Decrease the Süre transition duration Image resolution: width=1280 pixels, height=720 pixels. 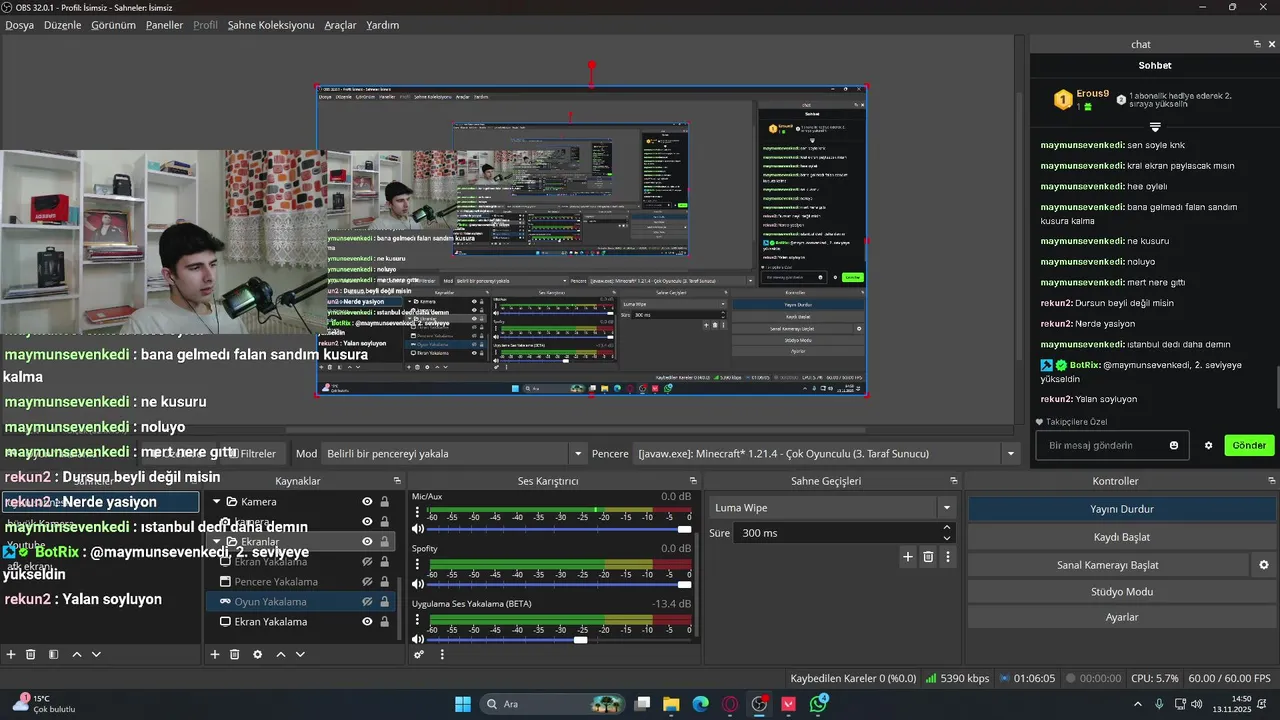[947, 538]
